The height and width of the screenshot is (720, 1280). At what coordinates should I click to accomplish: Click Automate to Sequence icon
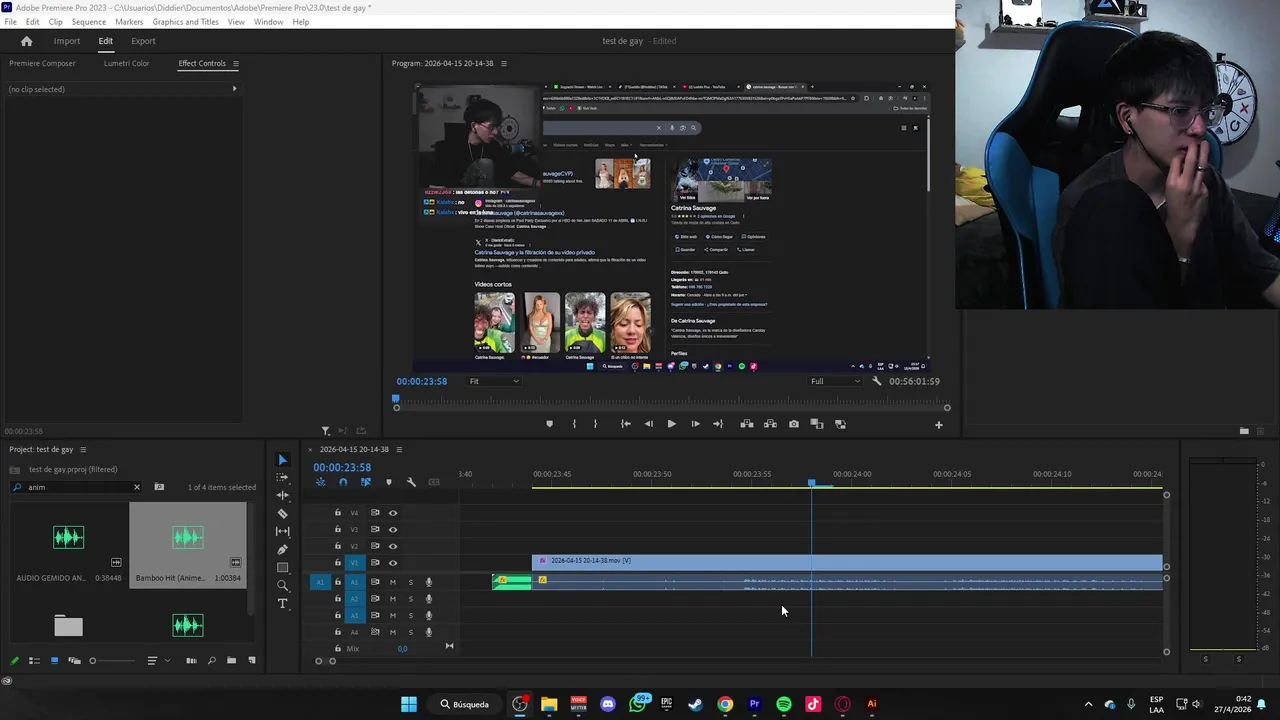pos(191,660)
